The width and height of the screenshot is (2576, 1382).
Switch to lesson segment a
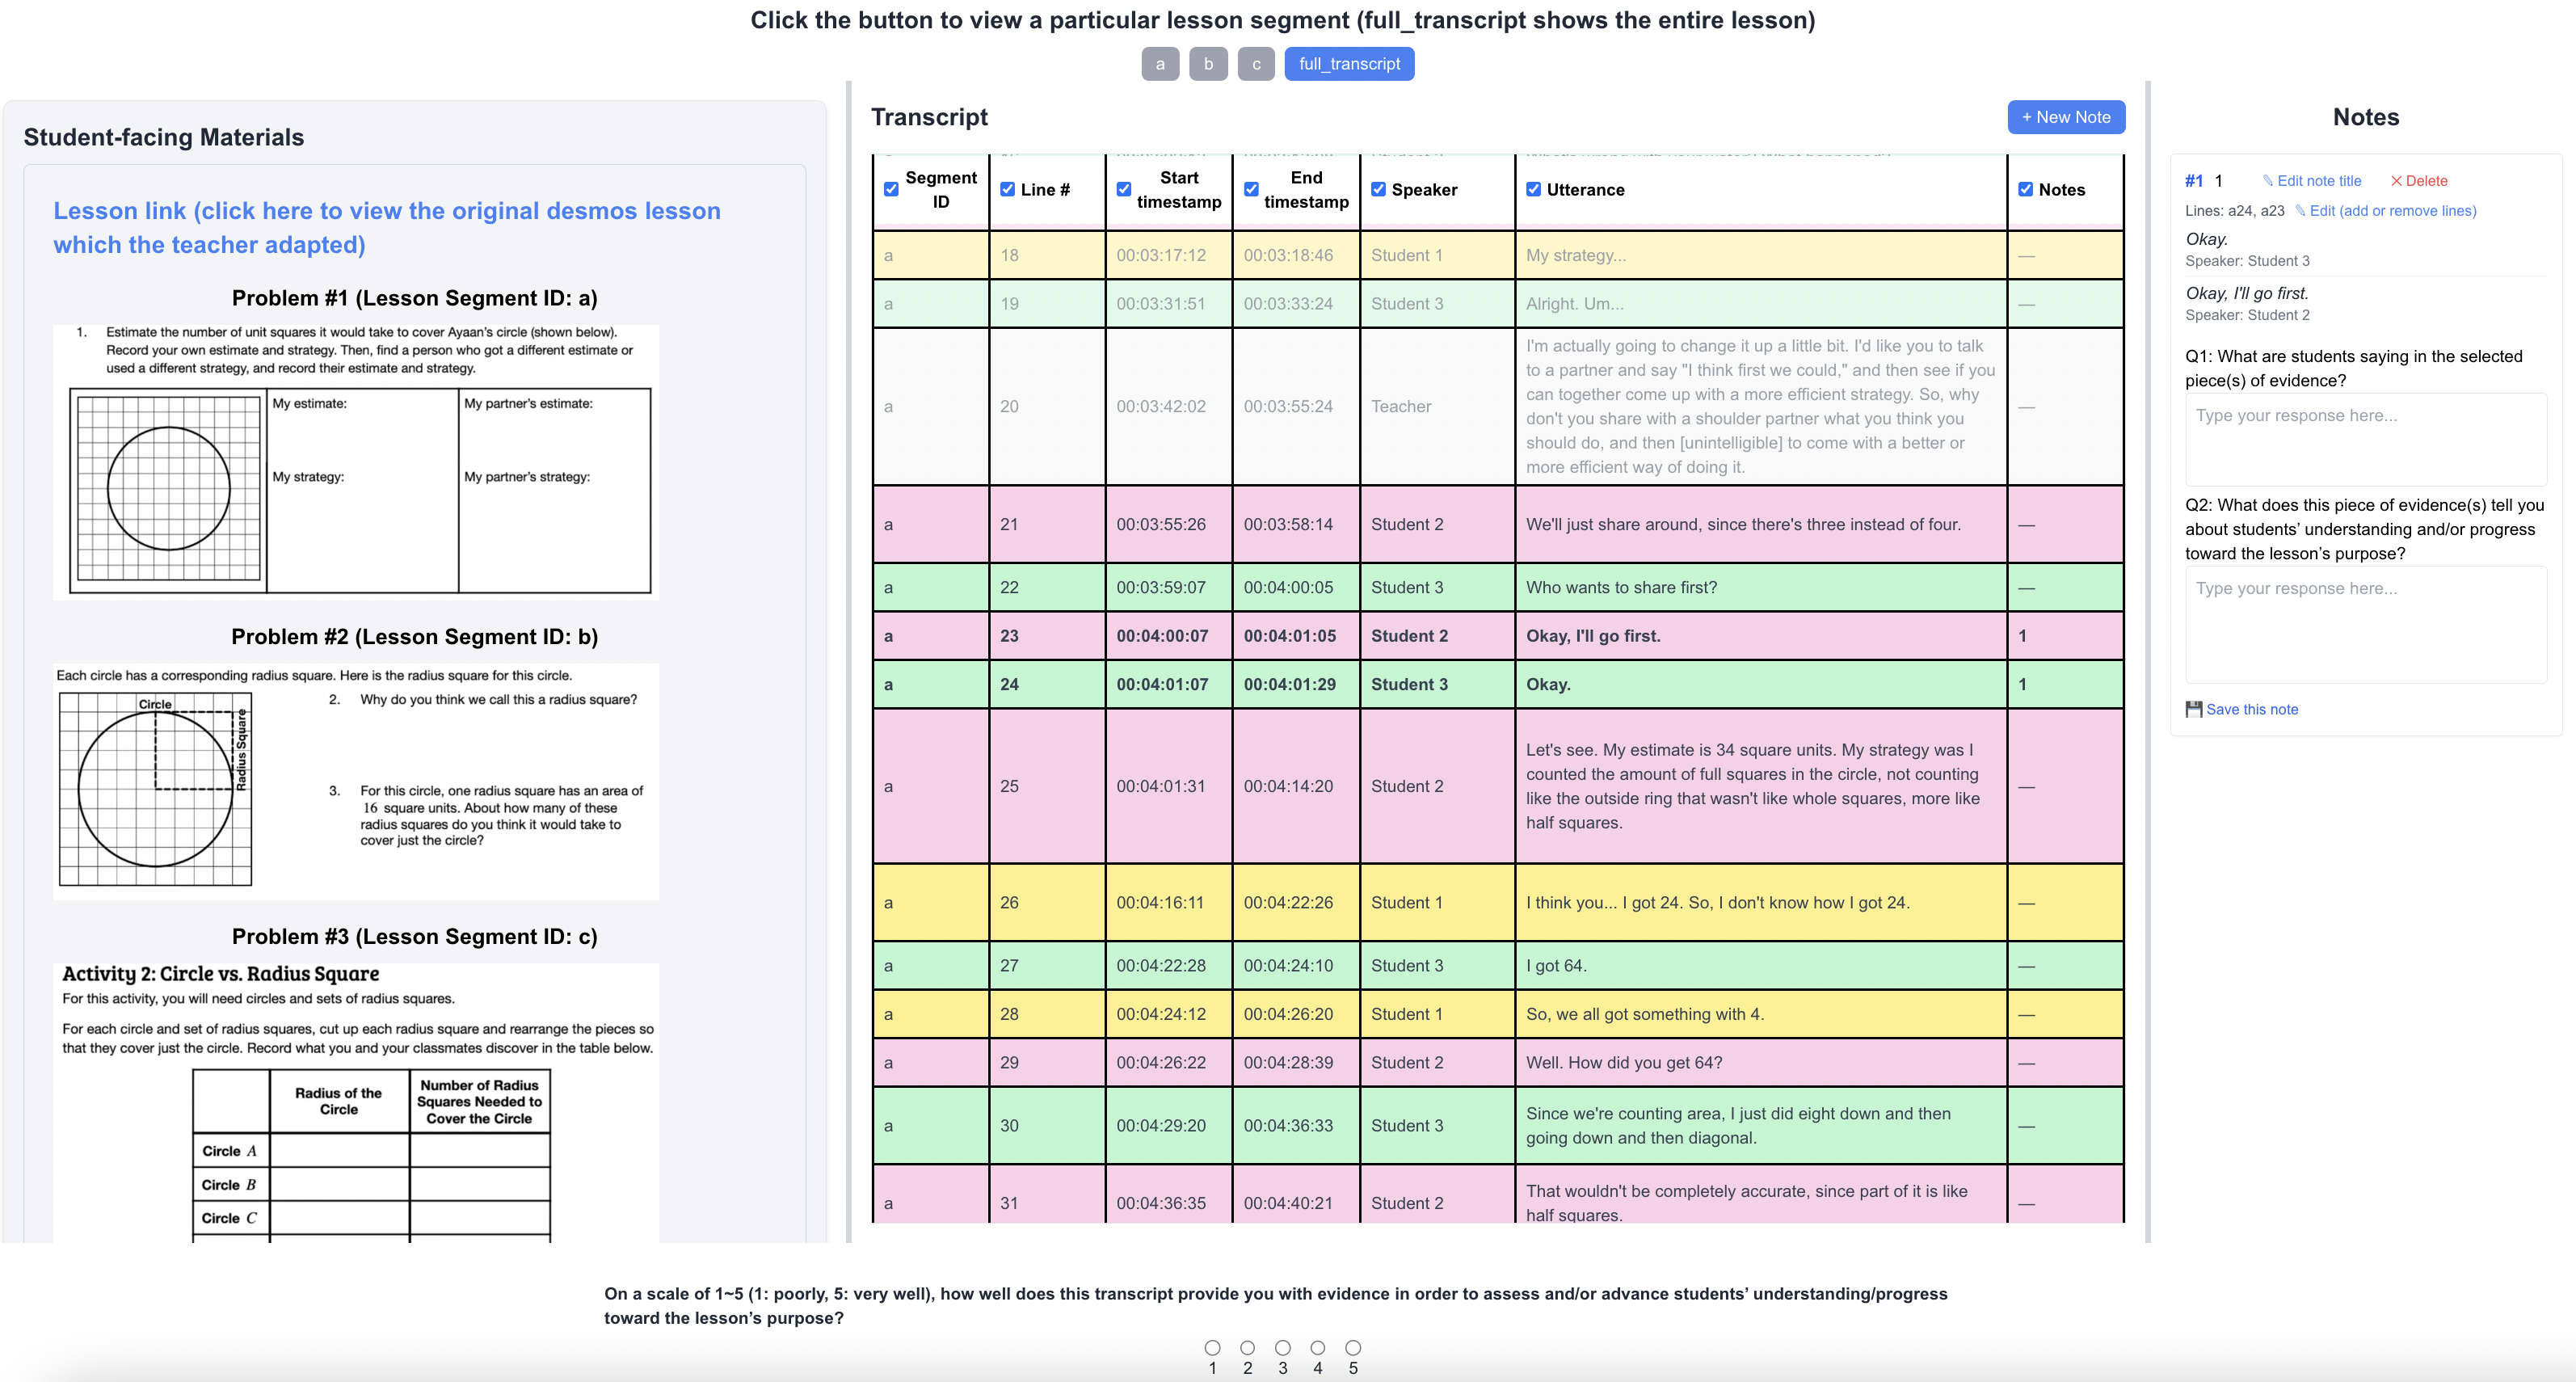[1160, 64]
